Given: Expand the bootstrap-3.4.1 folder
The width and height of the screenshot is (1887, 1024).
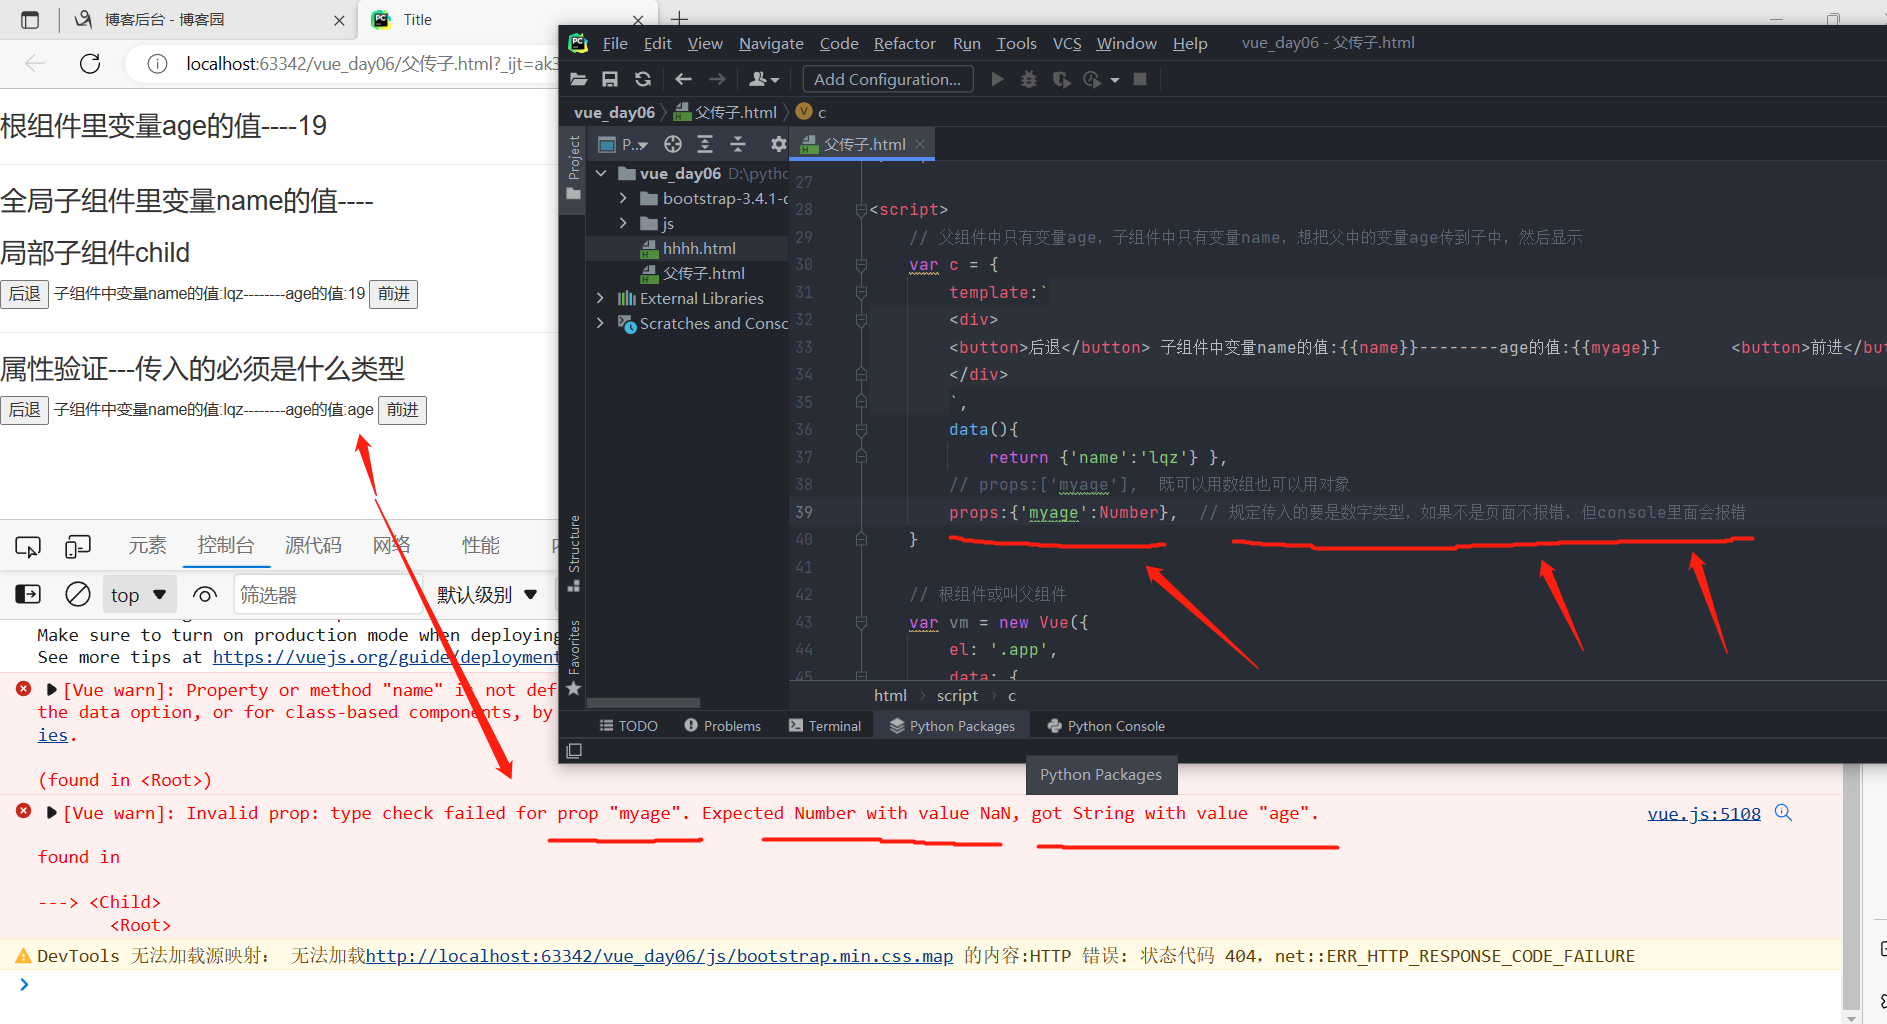Looking at the screenshot, I should pos(623,199).
